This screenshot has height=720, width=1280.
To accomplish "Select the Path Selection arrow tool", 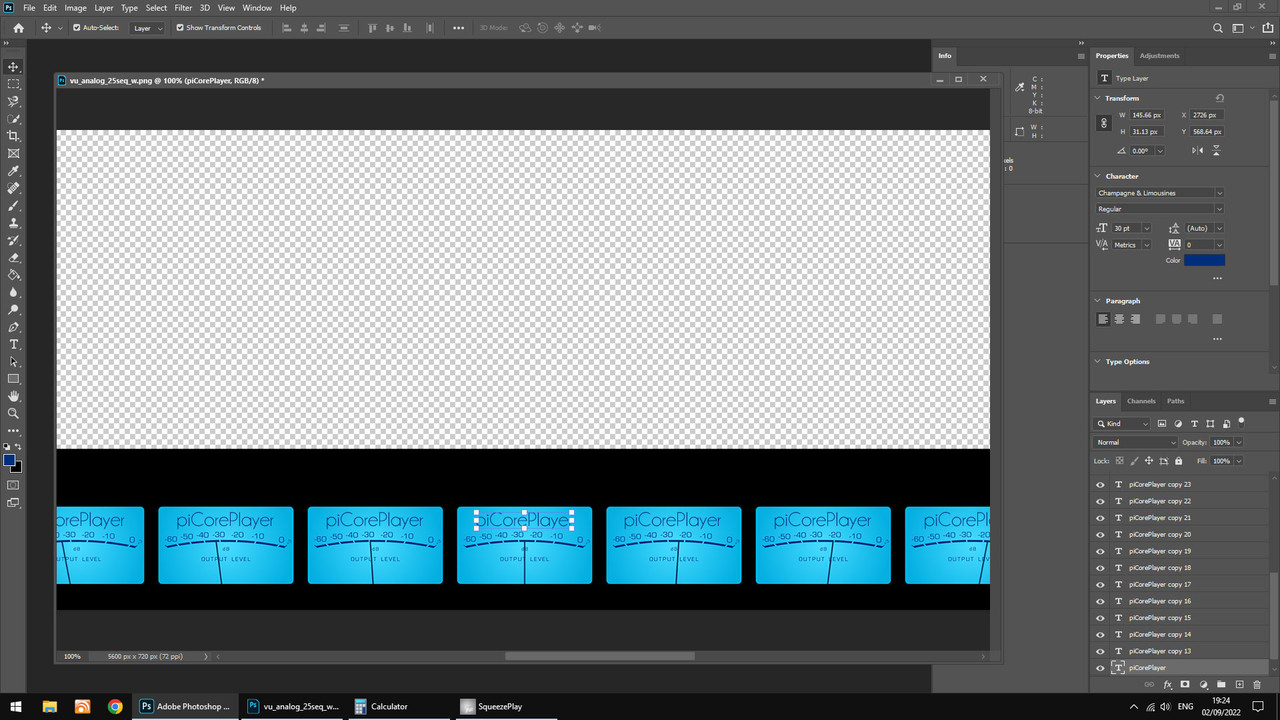I will [14, 362].
